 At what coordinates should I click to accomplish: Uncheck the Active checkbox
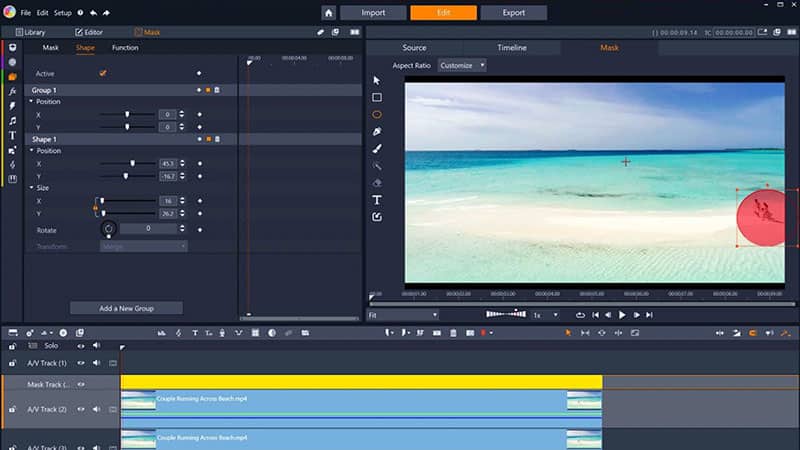pos(103,73)
